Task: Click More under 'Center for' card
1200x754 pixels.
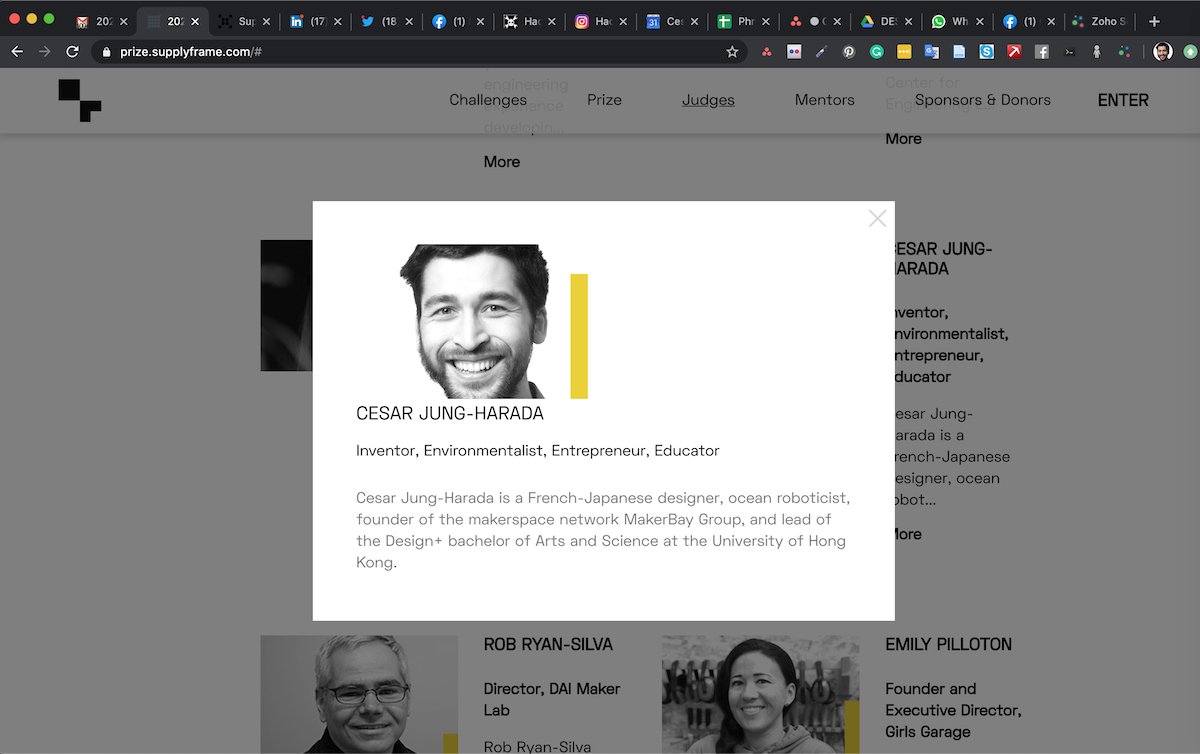Action: point(903,139)
